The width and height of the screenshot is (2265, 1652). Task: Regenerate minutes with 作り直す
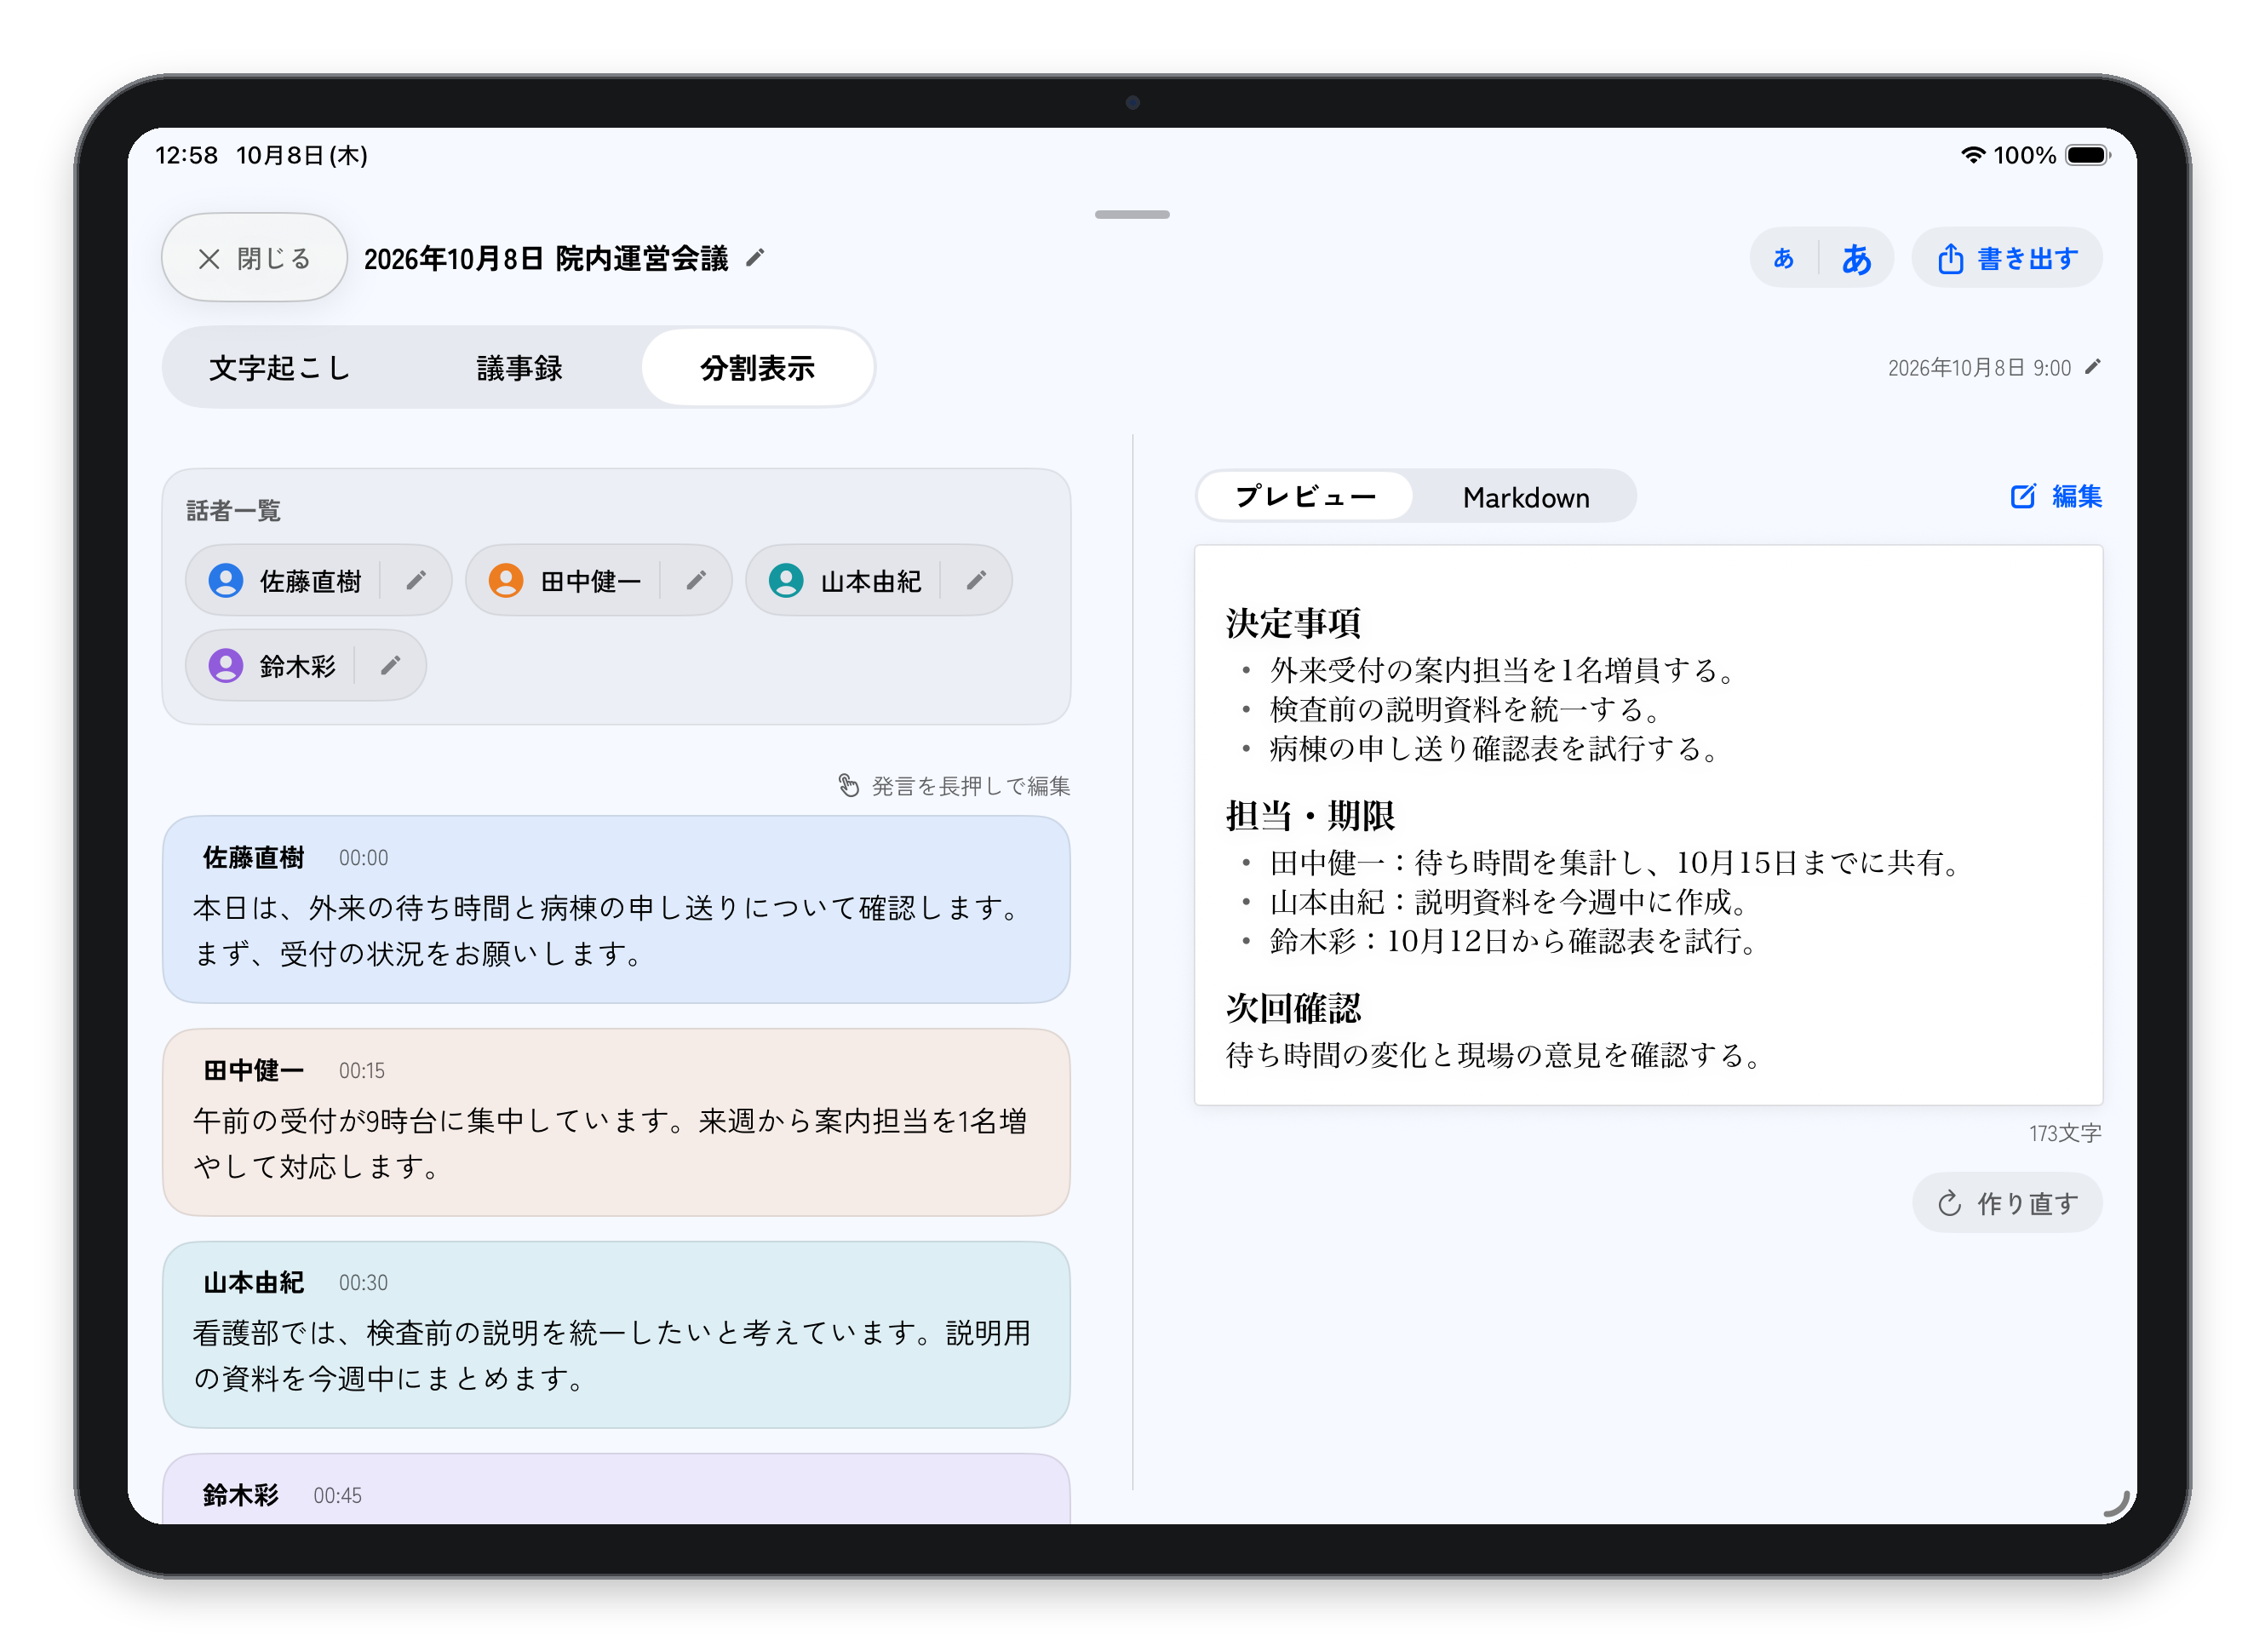coord(2007,1203)
